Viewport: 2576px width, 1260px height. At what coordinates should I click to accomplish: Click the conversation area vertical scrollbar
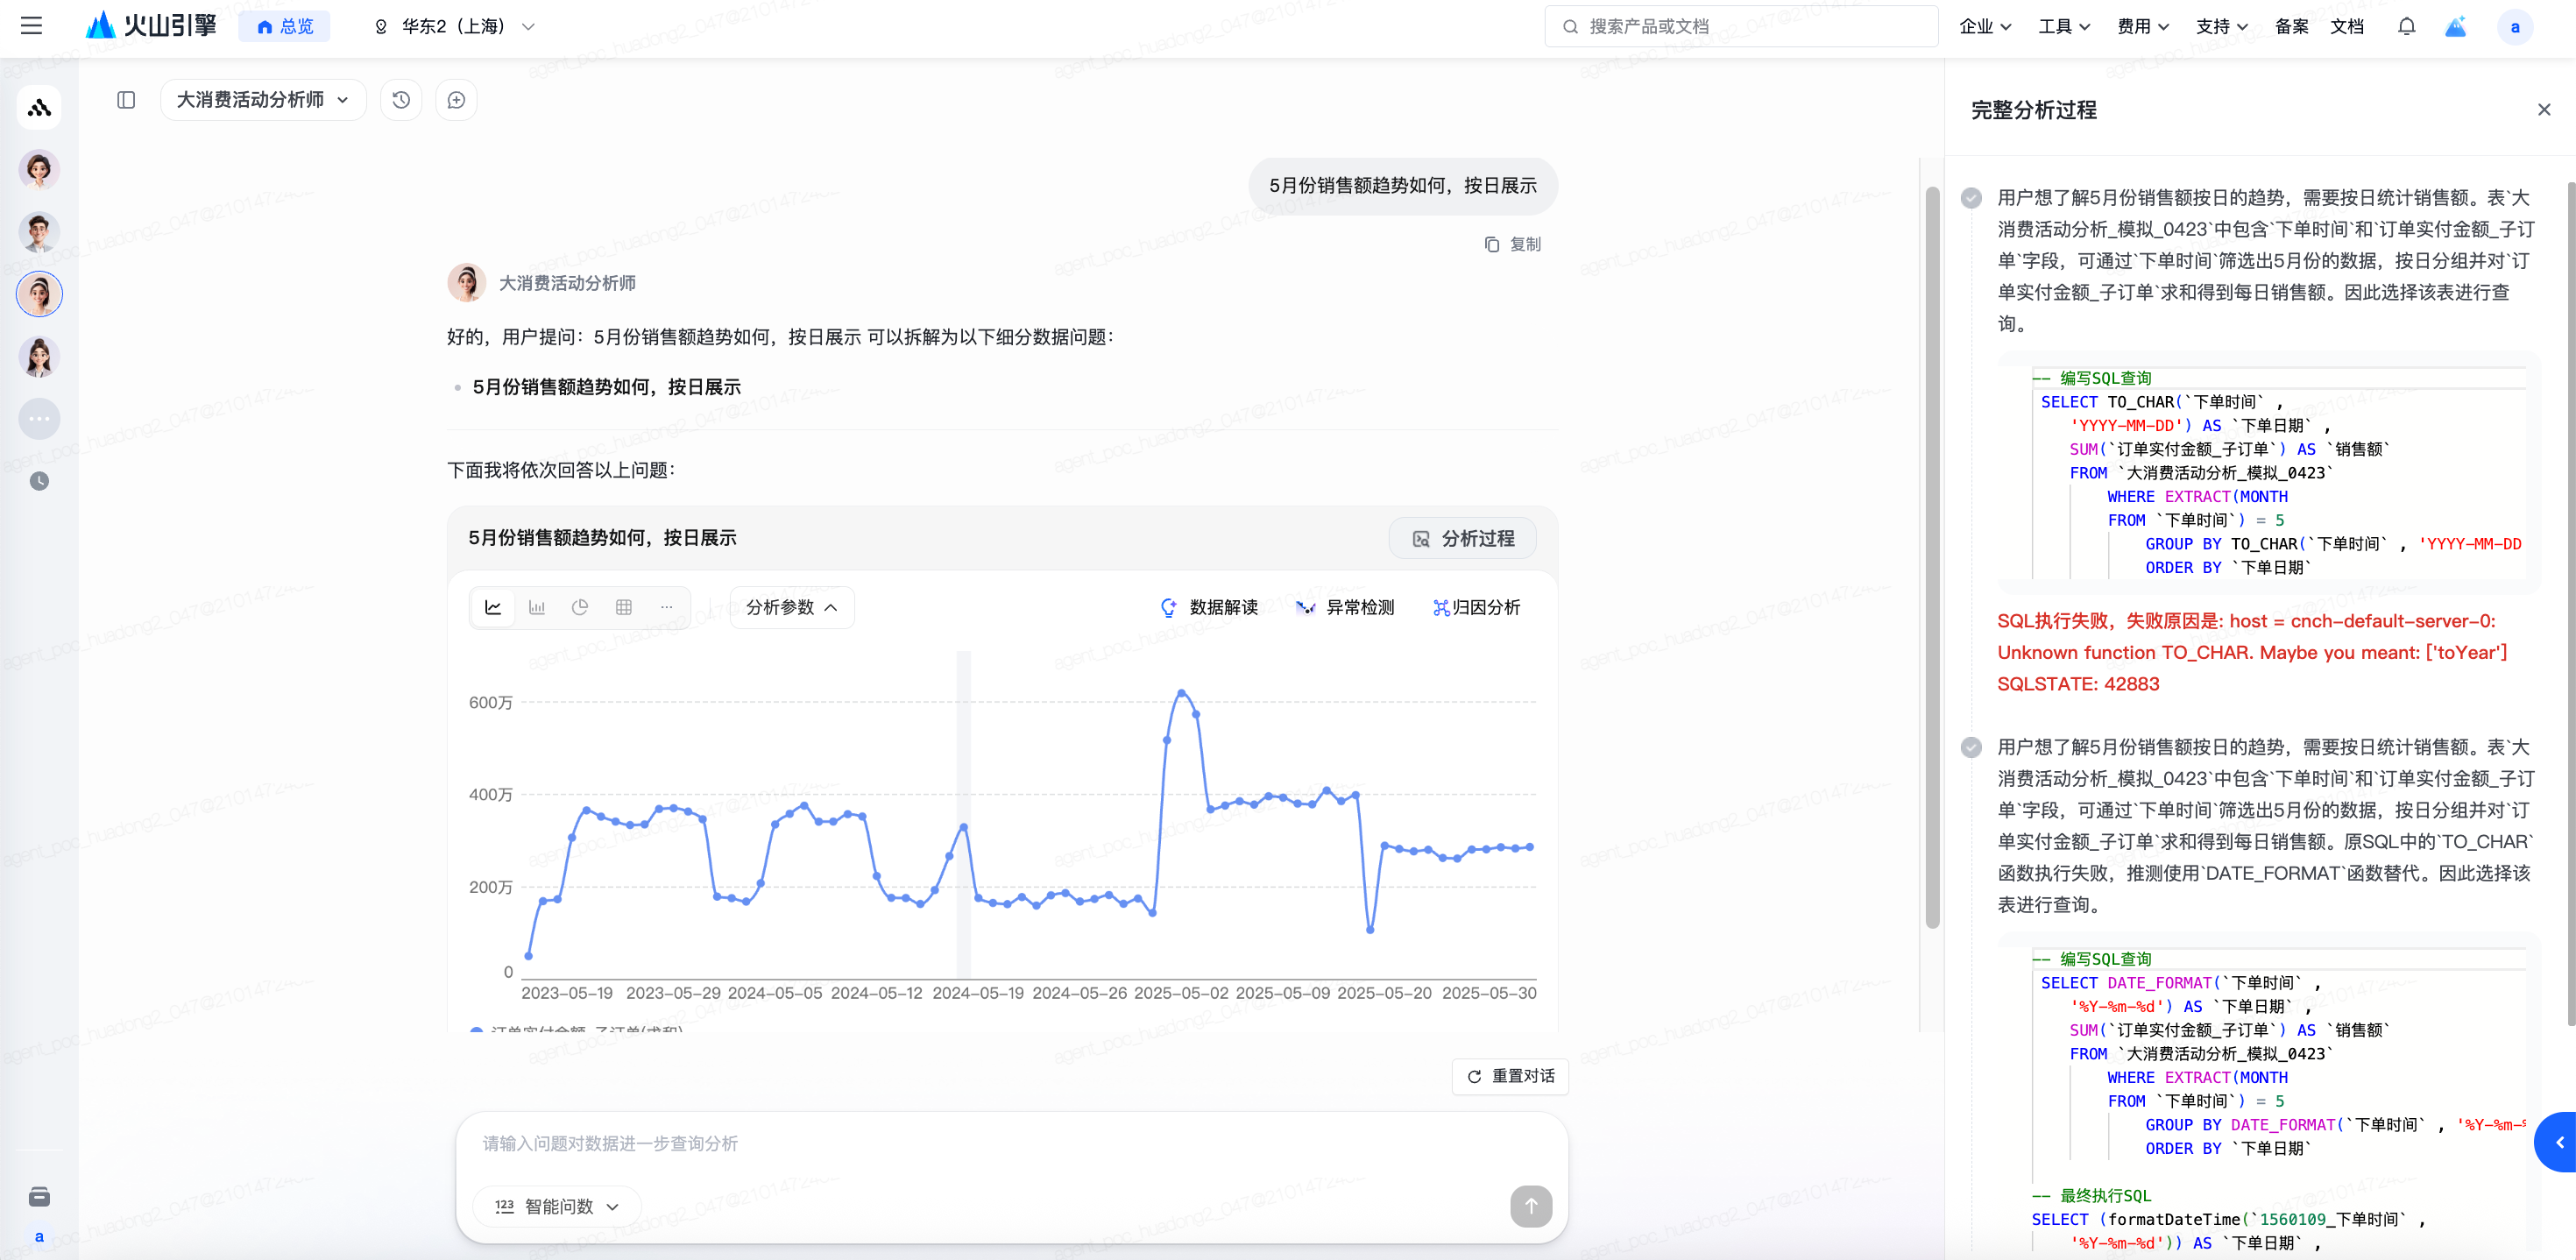click(x=1932, y=556)
